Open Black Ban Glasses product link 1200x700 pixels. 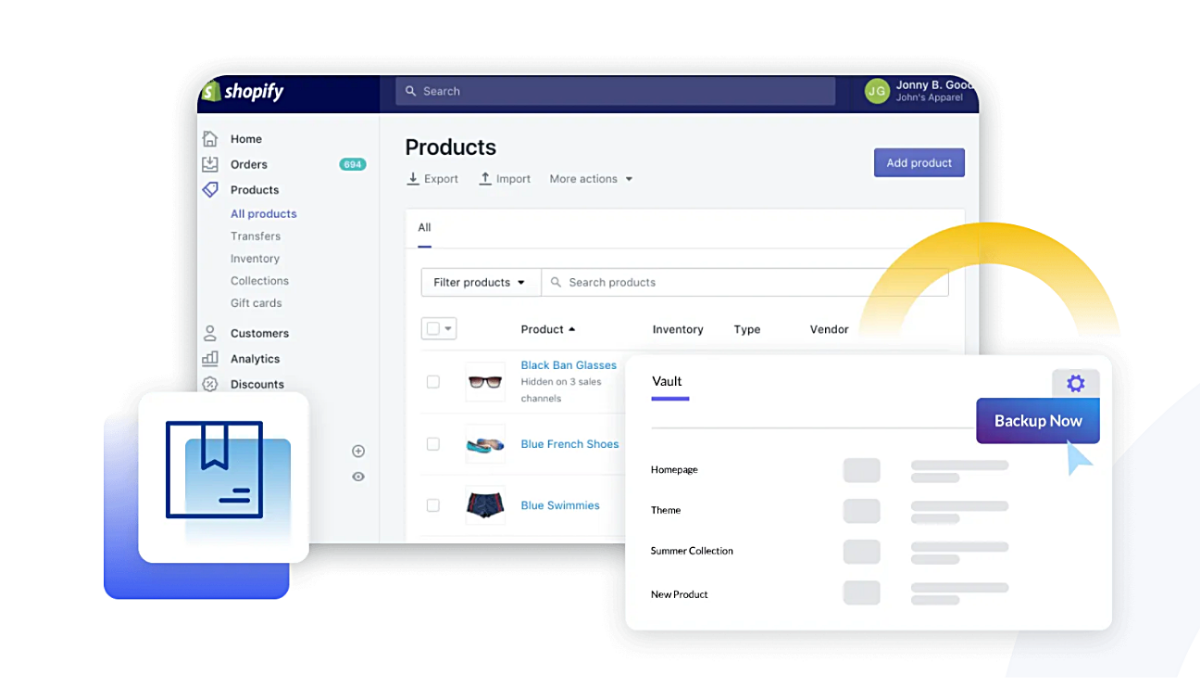click(x=568, y=365)
